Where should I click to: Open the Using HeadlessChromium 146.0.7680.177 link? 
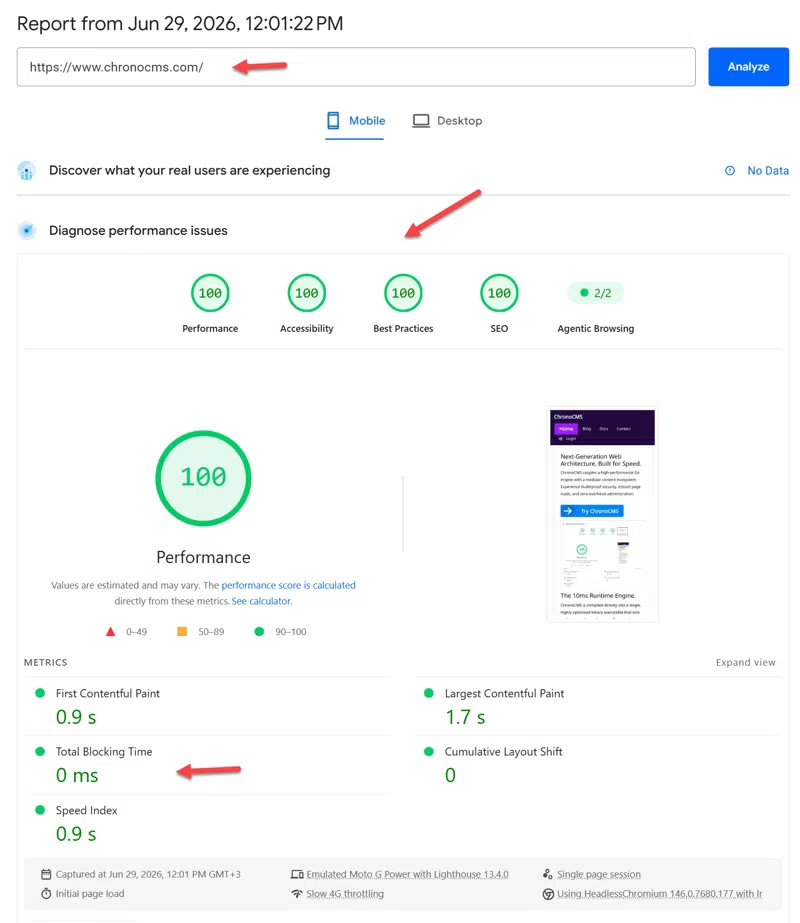(659, 894)
